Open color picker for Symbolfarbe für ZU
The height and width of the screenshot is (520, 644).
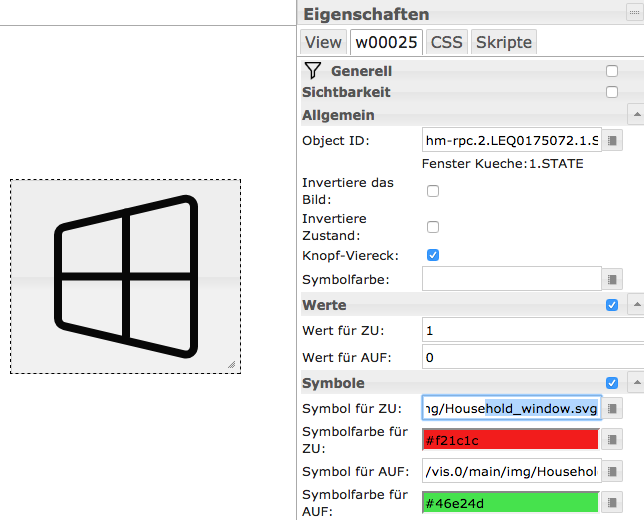pos(613,440)
